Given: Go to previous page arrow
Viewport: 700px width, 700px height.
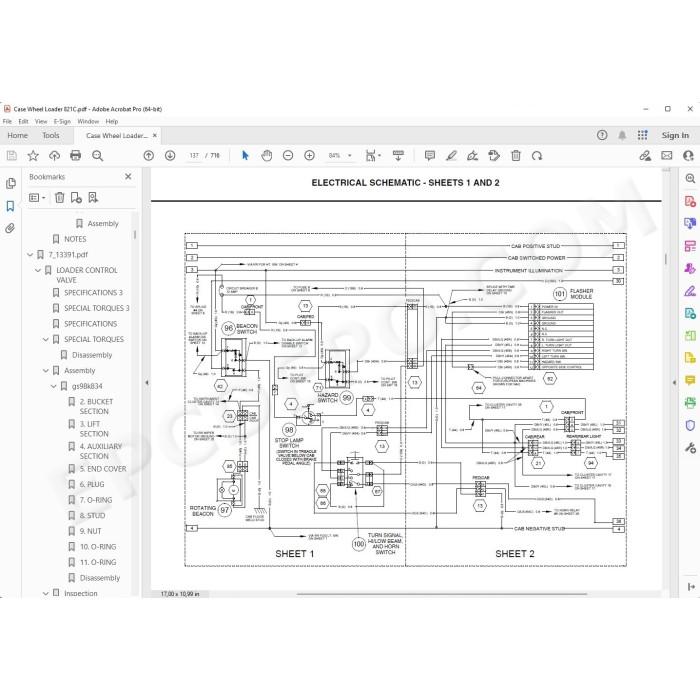Looking at the screenshot, I should [149, 155].
